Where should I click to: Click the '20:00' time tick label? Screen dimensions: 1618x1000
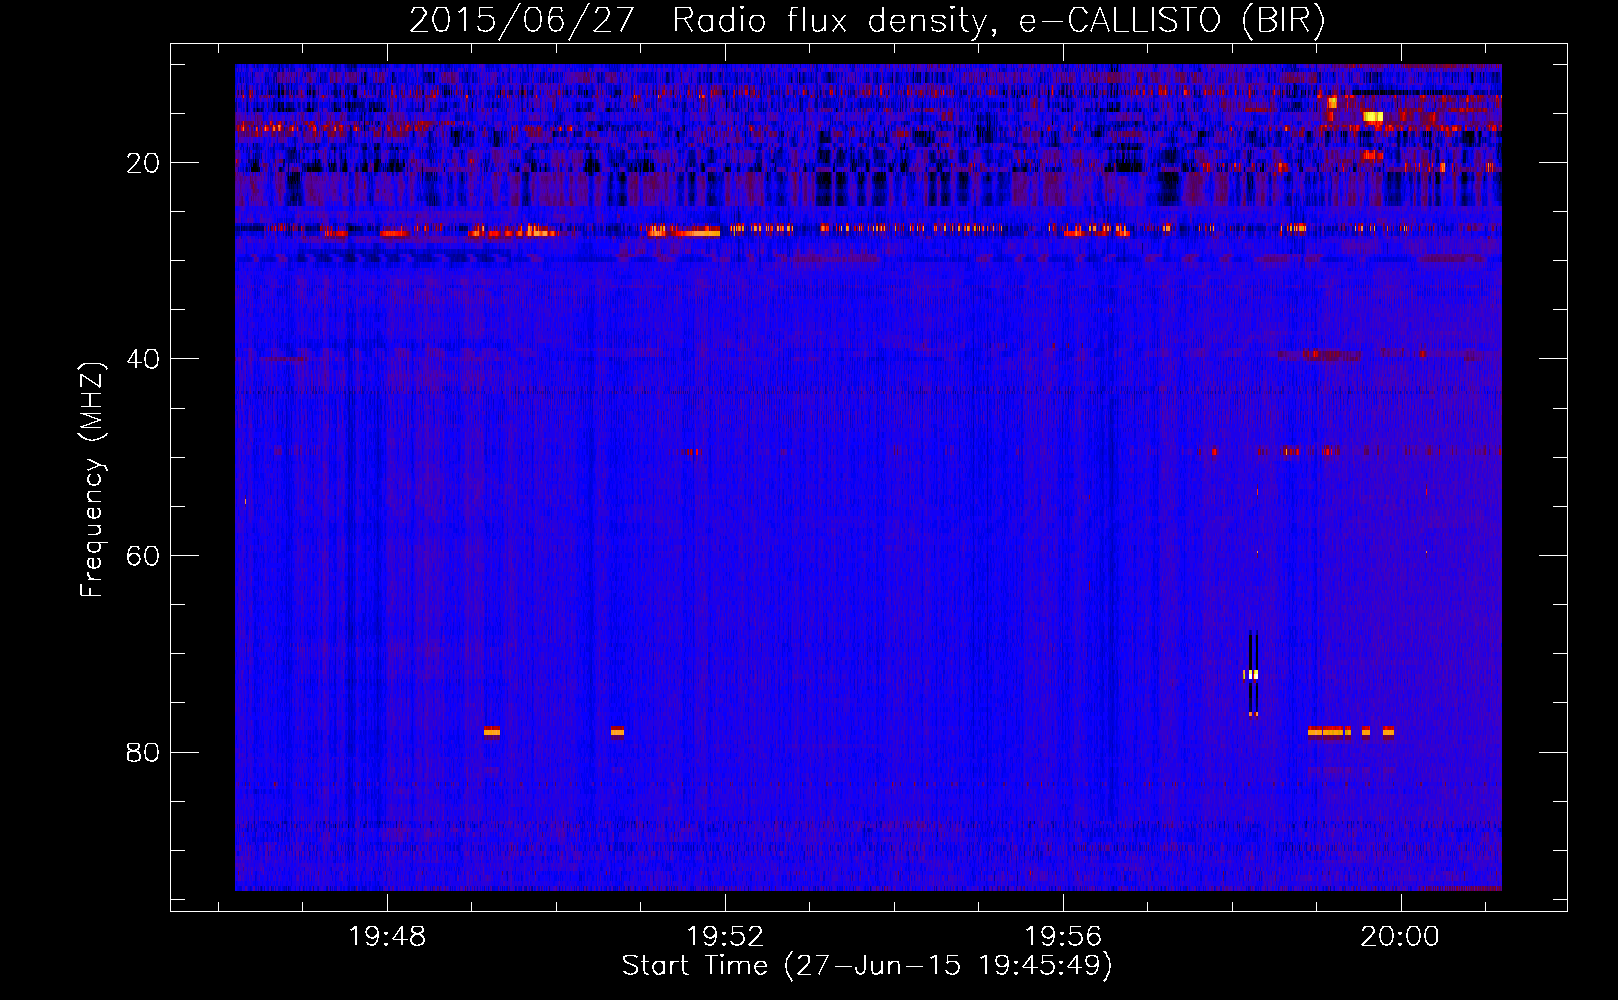pos(1399,937)
